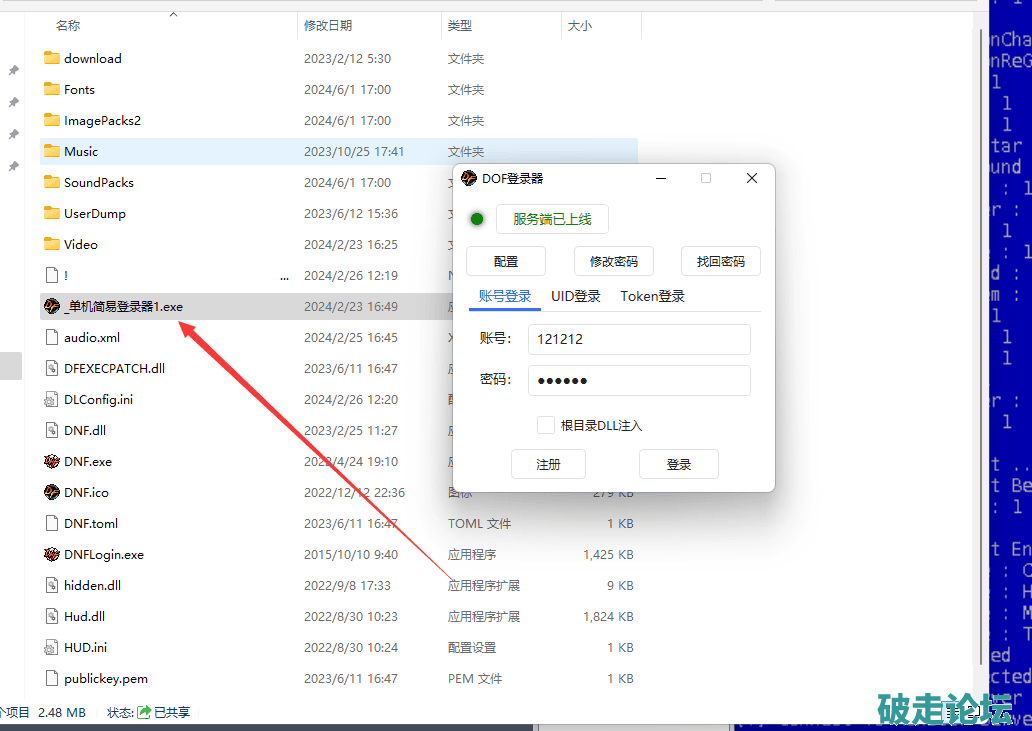Select the _单机简易登录器1.exe icon
Screen dimensions: 1032x731
pos(52,307)
